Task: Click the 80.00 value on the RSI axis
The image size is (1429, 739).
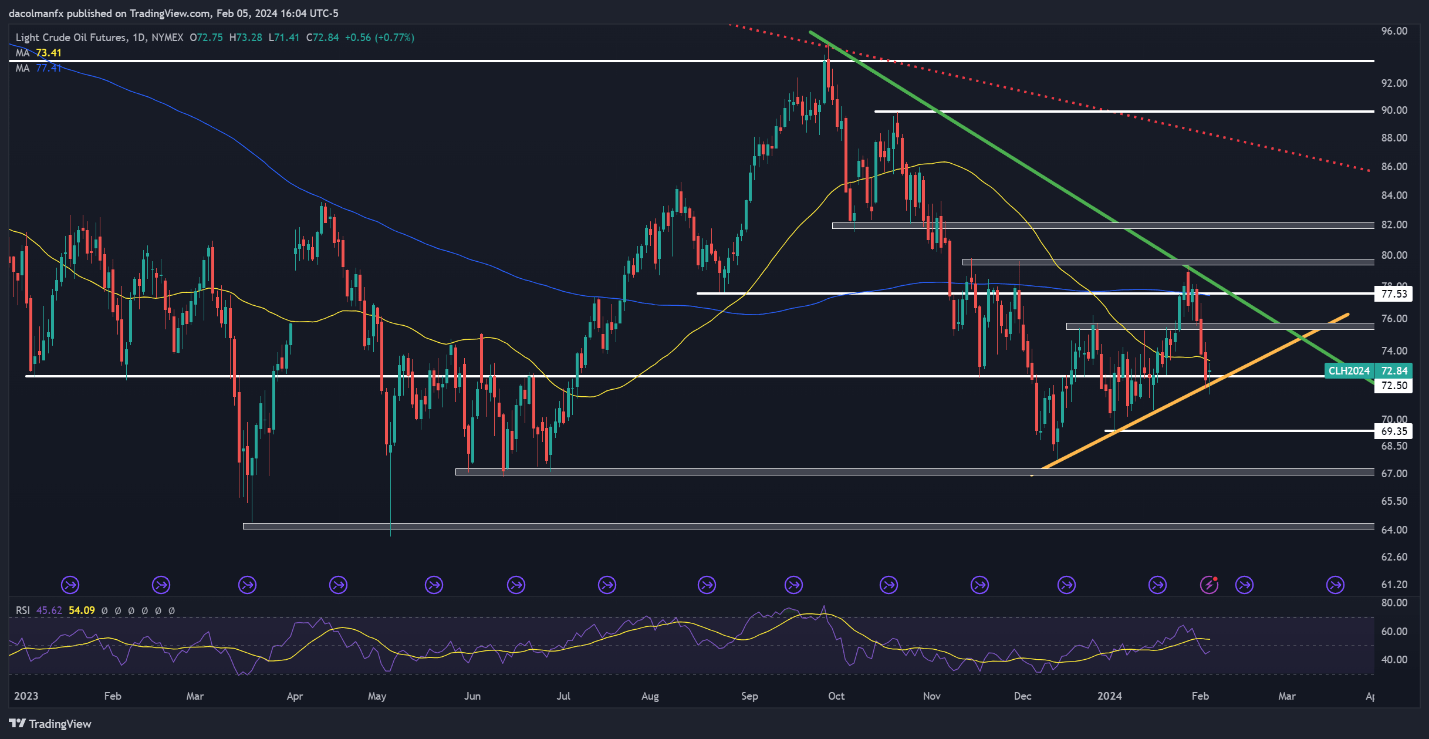Action: coord(1392,604)
